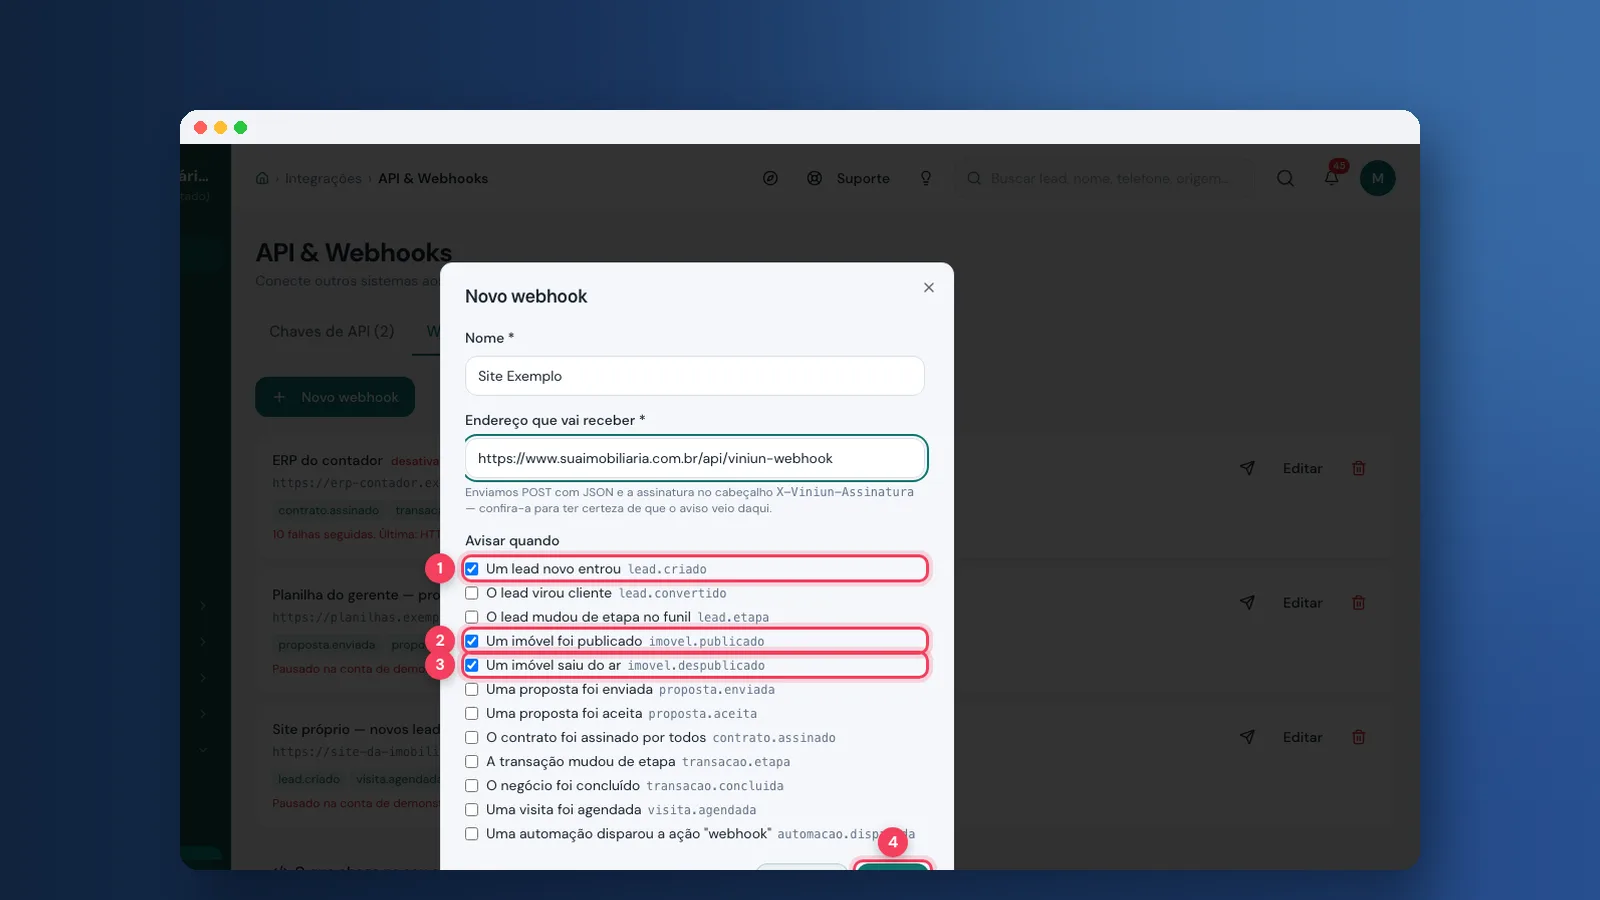Click the "contrato.assinado" tag on ERP row
This screenshot has width=1600, height=900.
point(329,510)
